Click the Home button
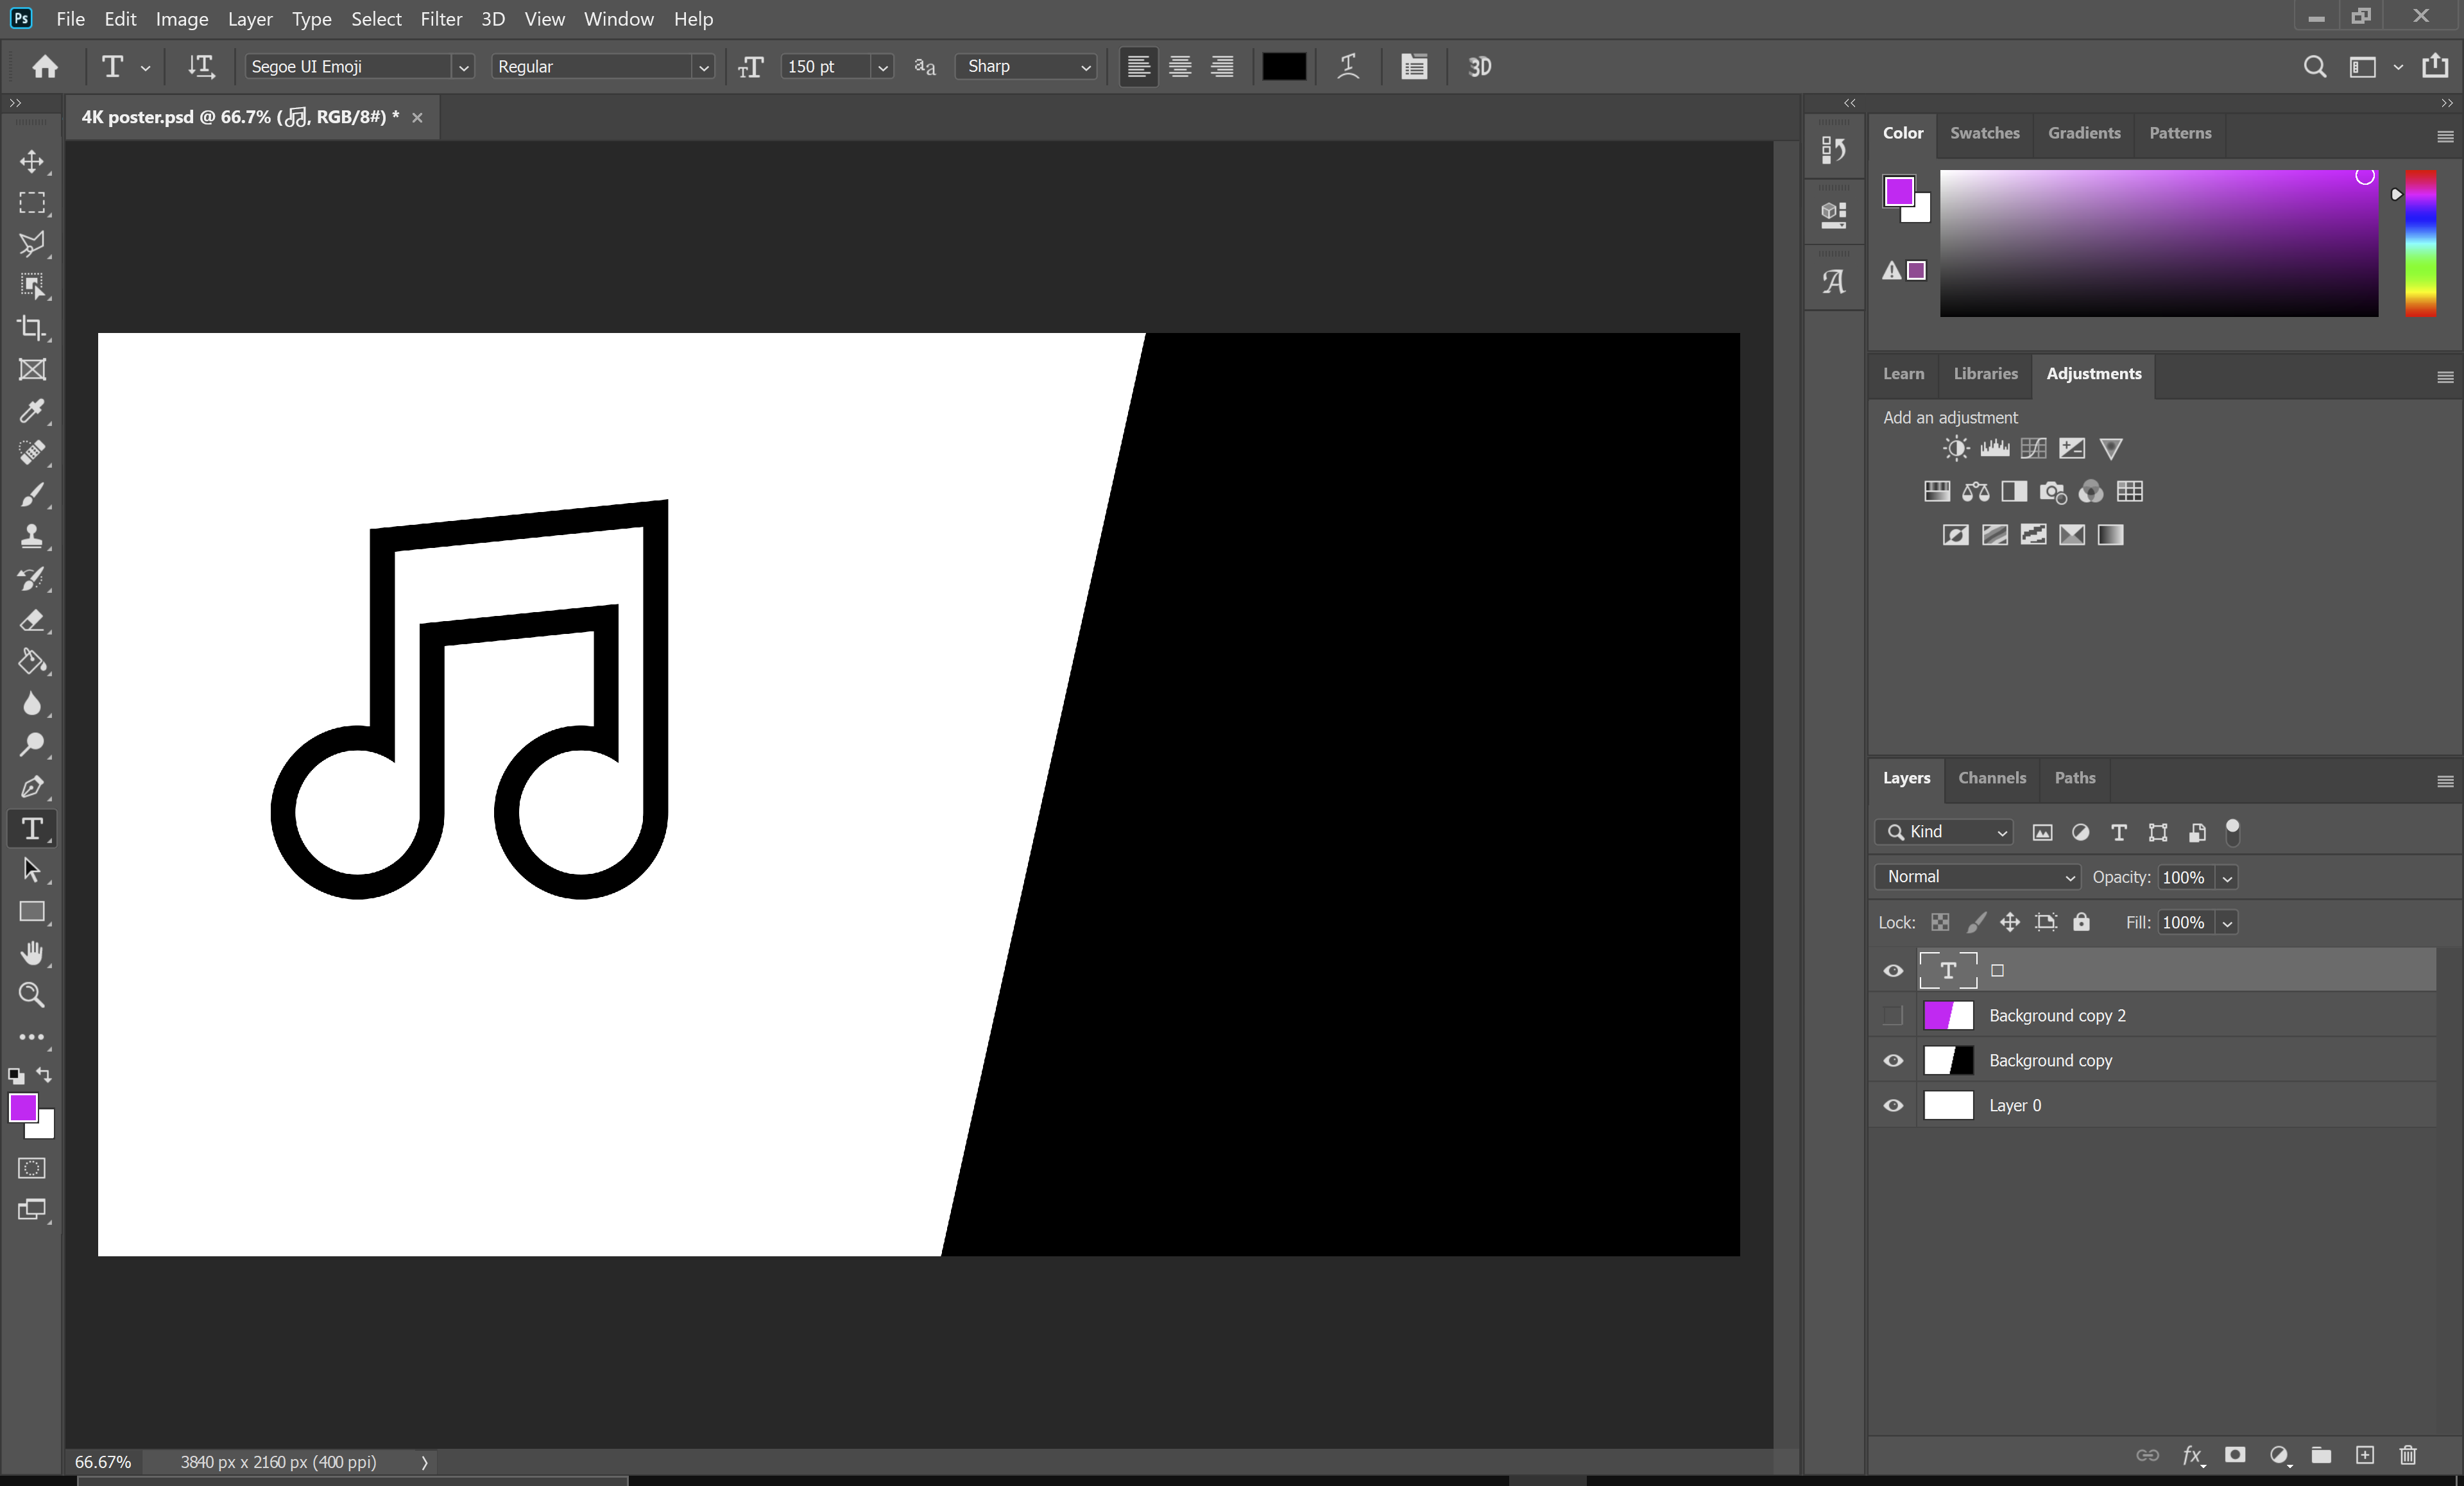2464x1486 pixels. [x=45, y=67]
